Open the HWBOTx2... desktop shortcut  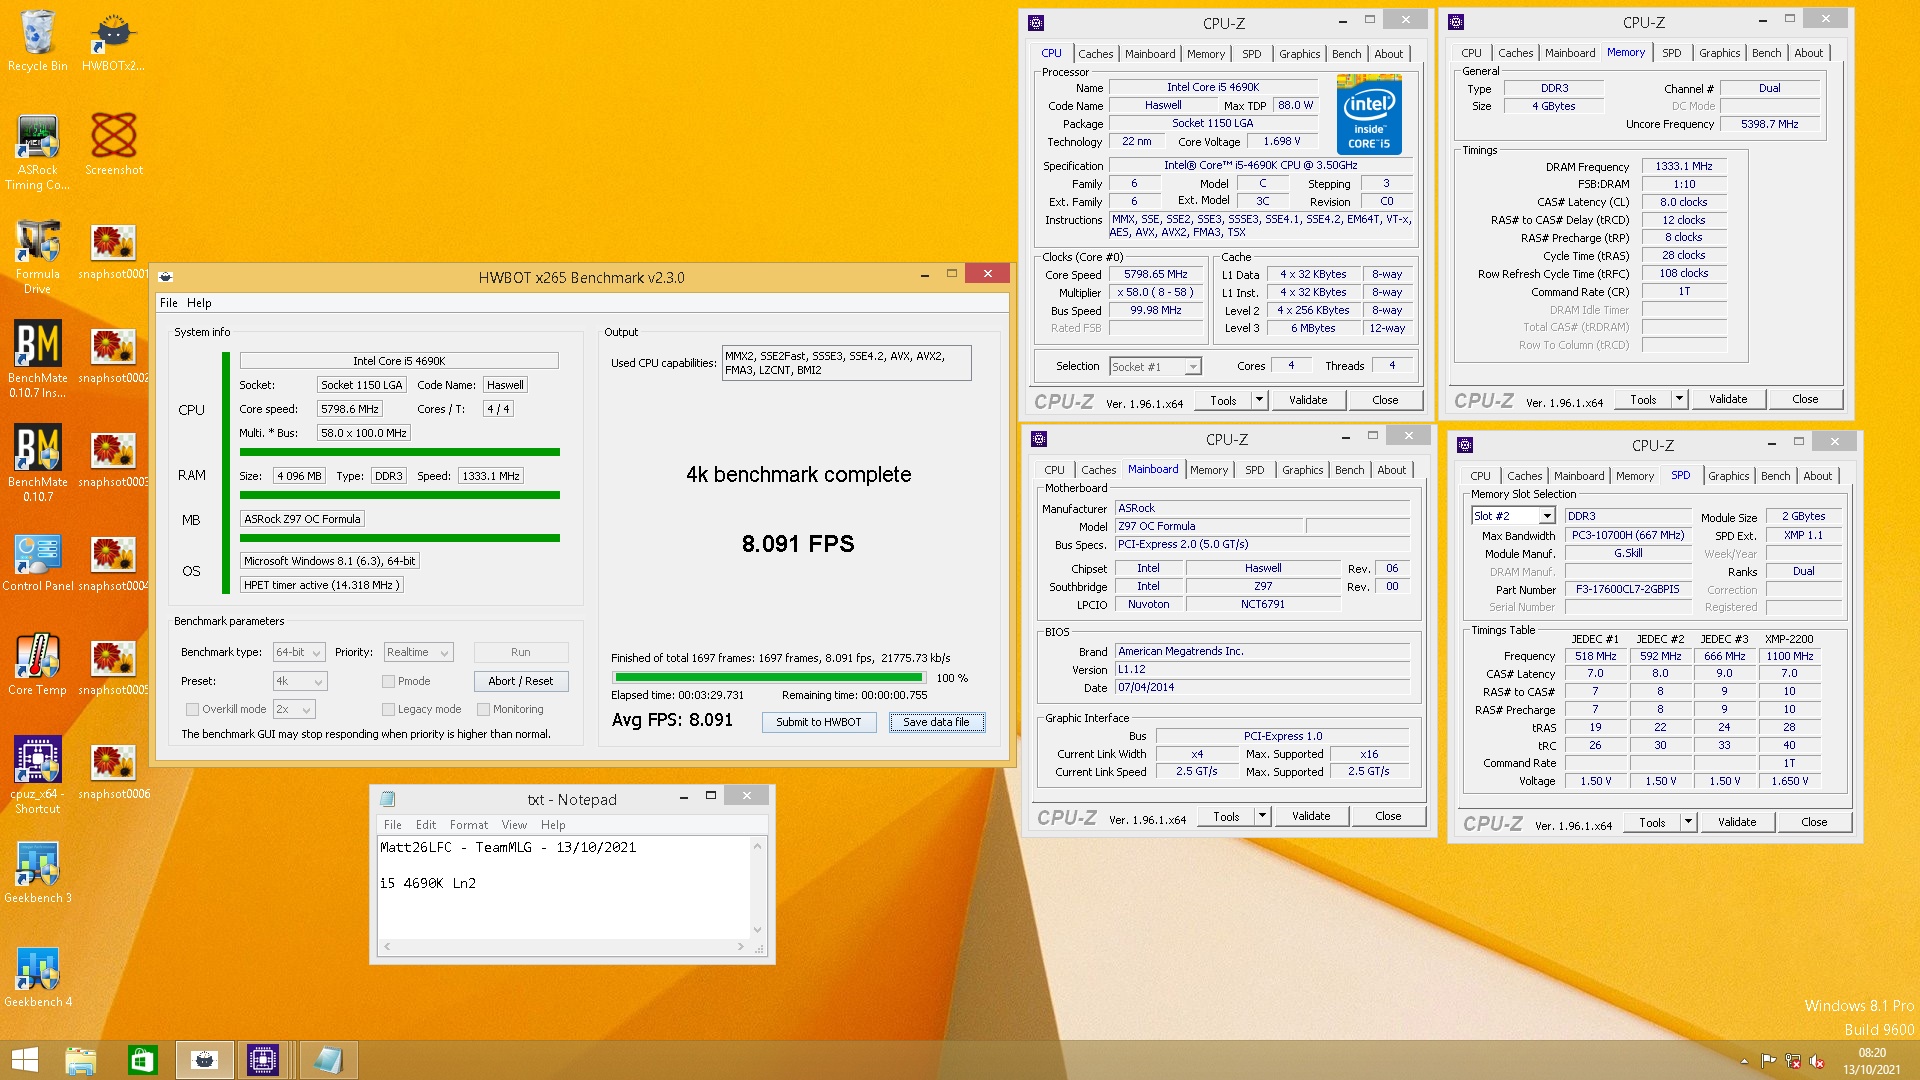point(113,42)
